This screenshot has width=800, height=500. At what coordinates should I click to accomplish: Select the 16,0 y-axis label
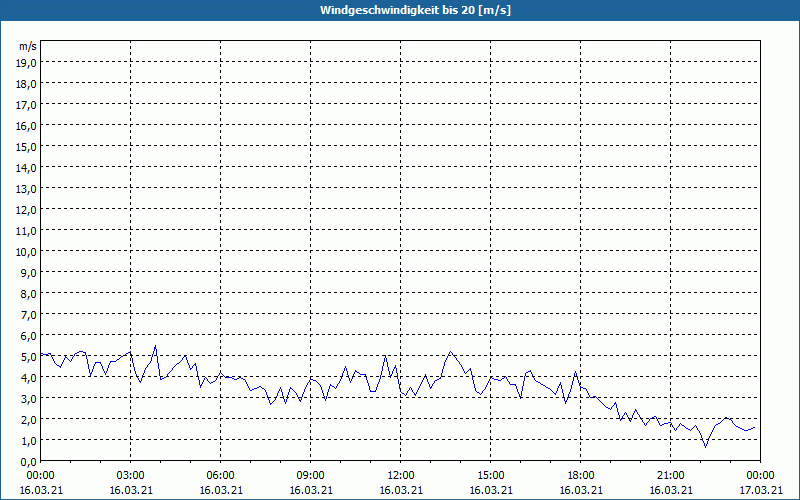(27, 126)
